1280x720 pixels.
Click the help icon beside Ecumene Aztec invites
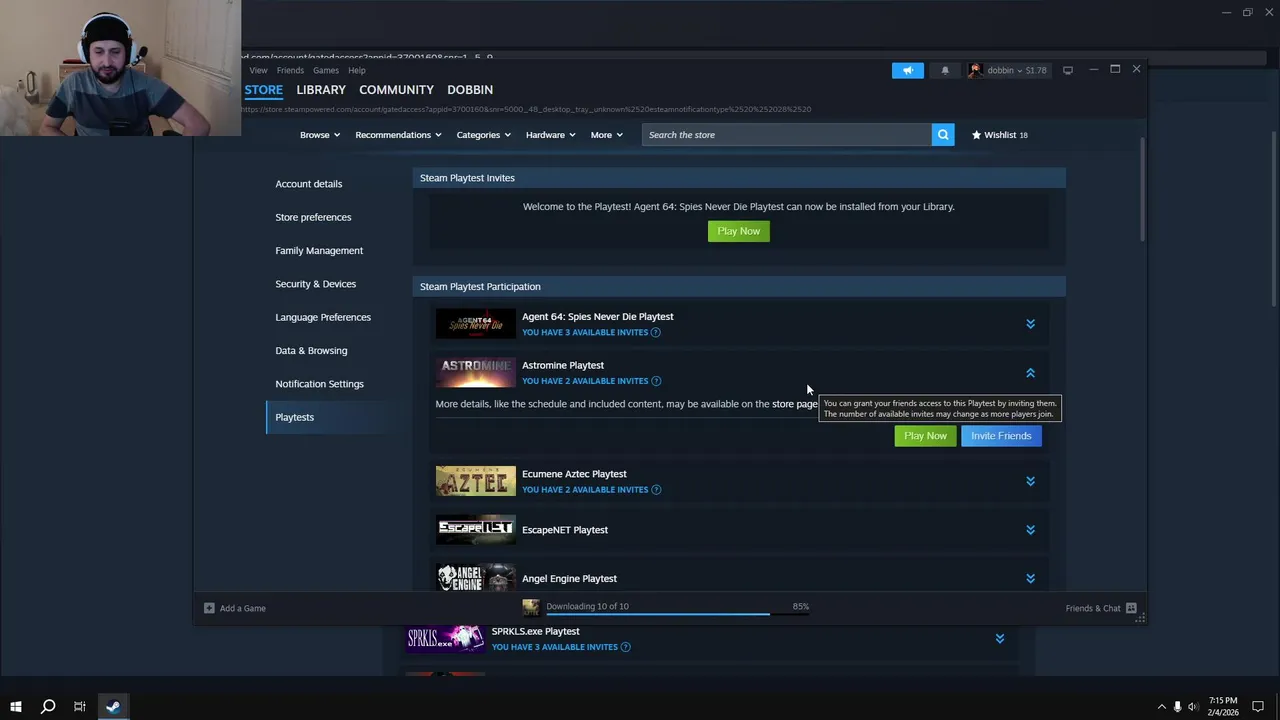[x=656, y=490]
